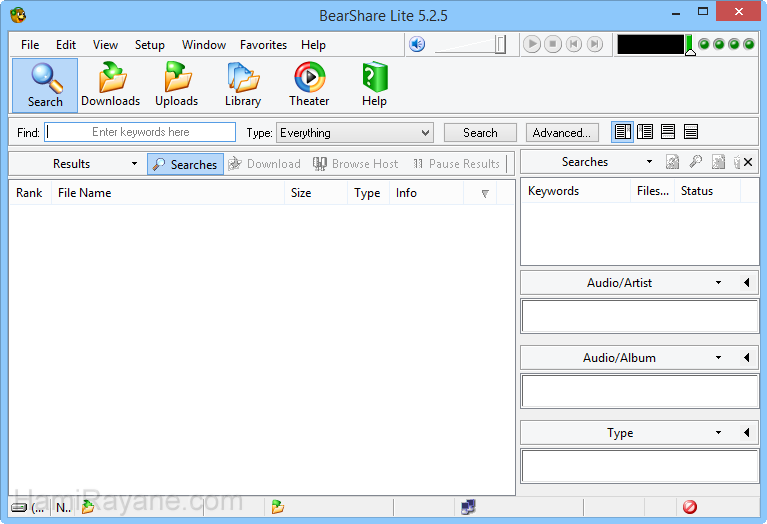Click the drive icon in the status bar
Image resolution: width=767 pixels, height=524 pixels.
tap(19, 507)
